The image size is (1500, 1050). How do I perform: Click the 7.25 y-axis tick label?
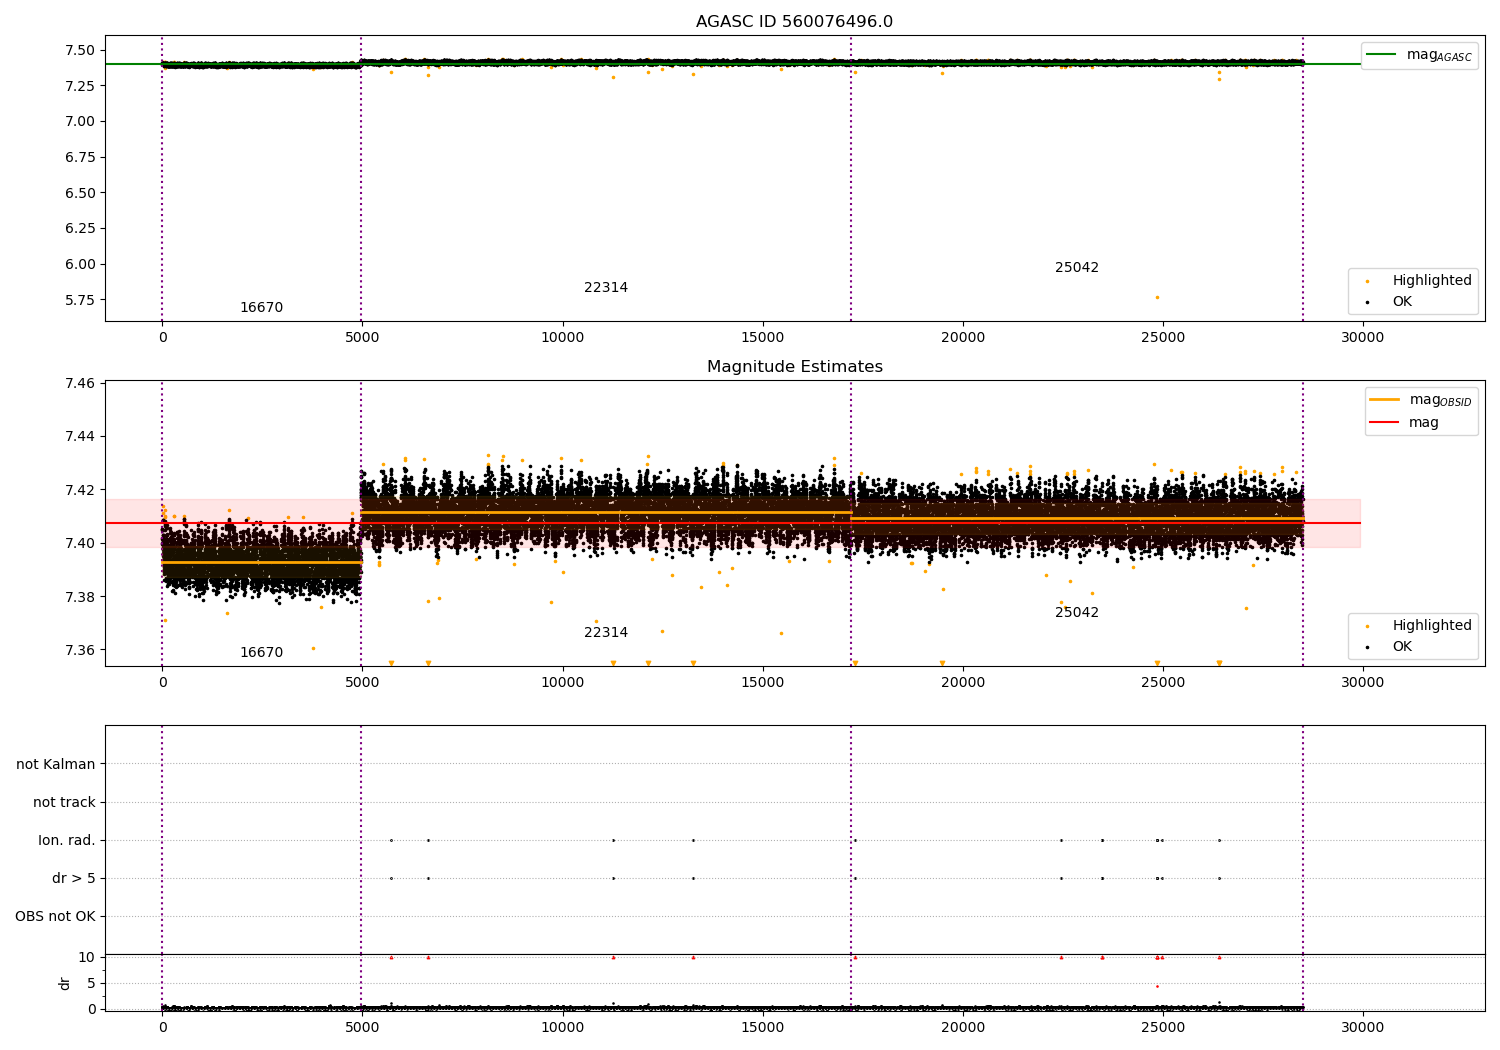click(x=79, y=86)
